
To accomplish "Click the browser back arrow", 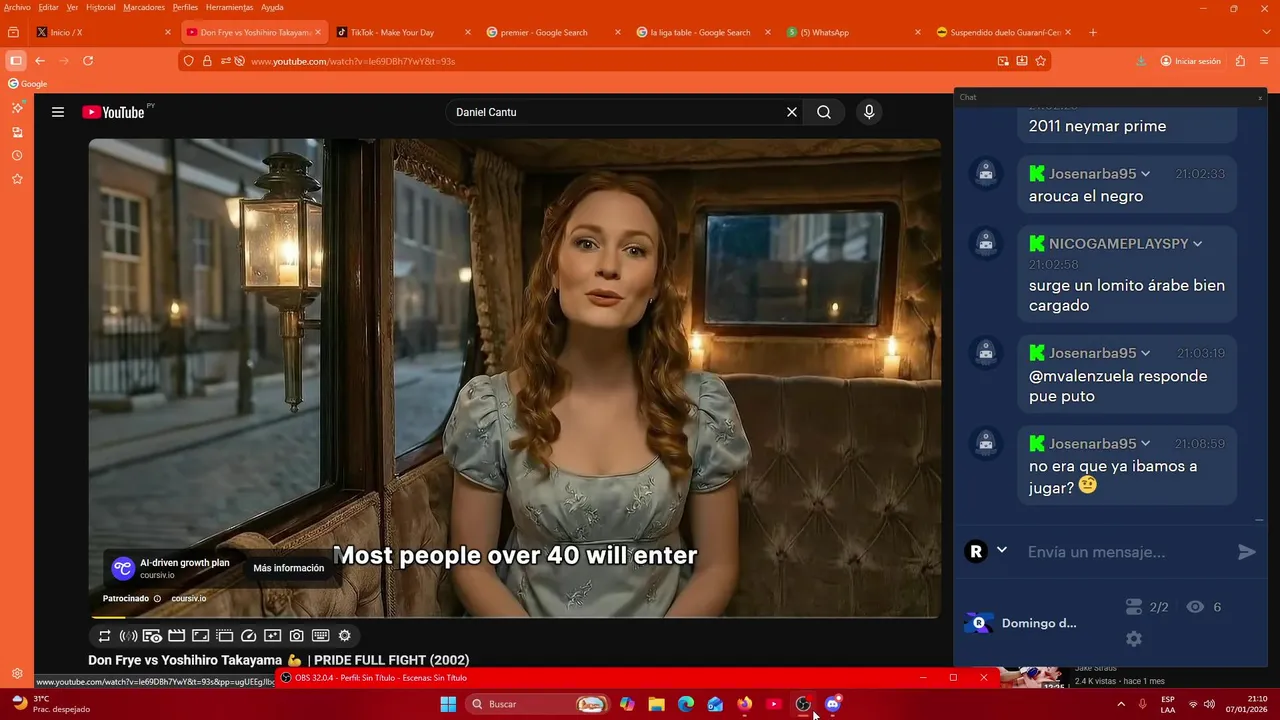I will pyautogui.click(x=40, y=61).
